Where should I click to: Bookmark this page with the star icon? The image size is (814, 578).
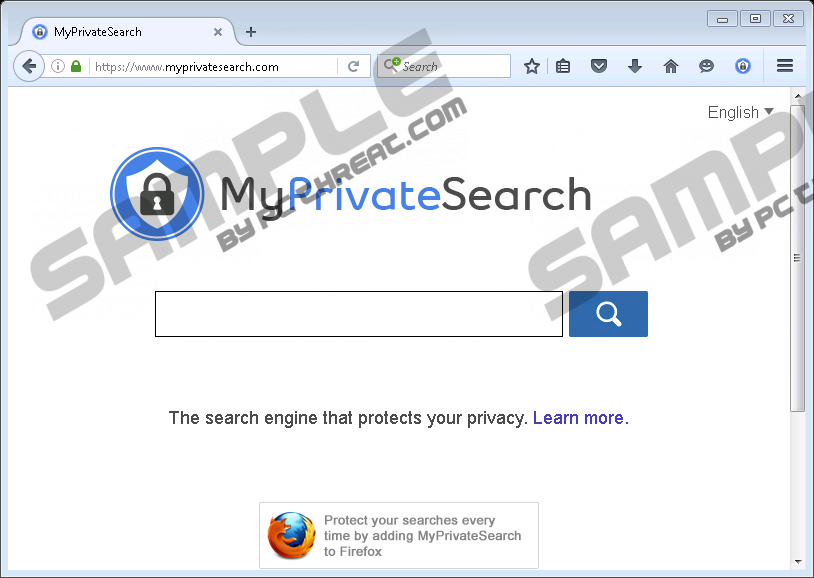click(x=532, y=66)
